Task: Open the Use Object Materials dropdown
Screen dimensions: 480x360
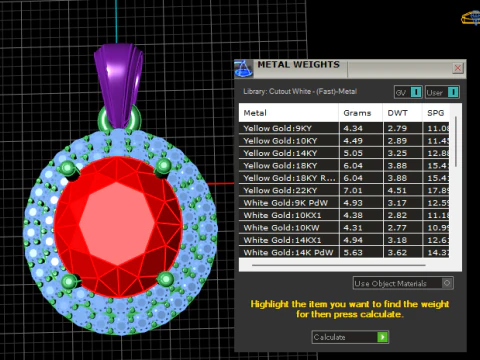Action: [x=403, y=283]
